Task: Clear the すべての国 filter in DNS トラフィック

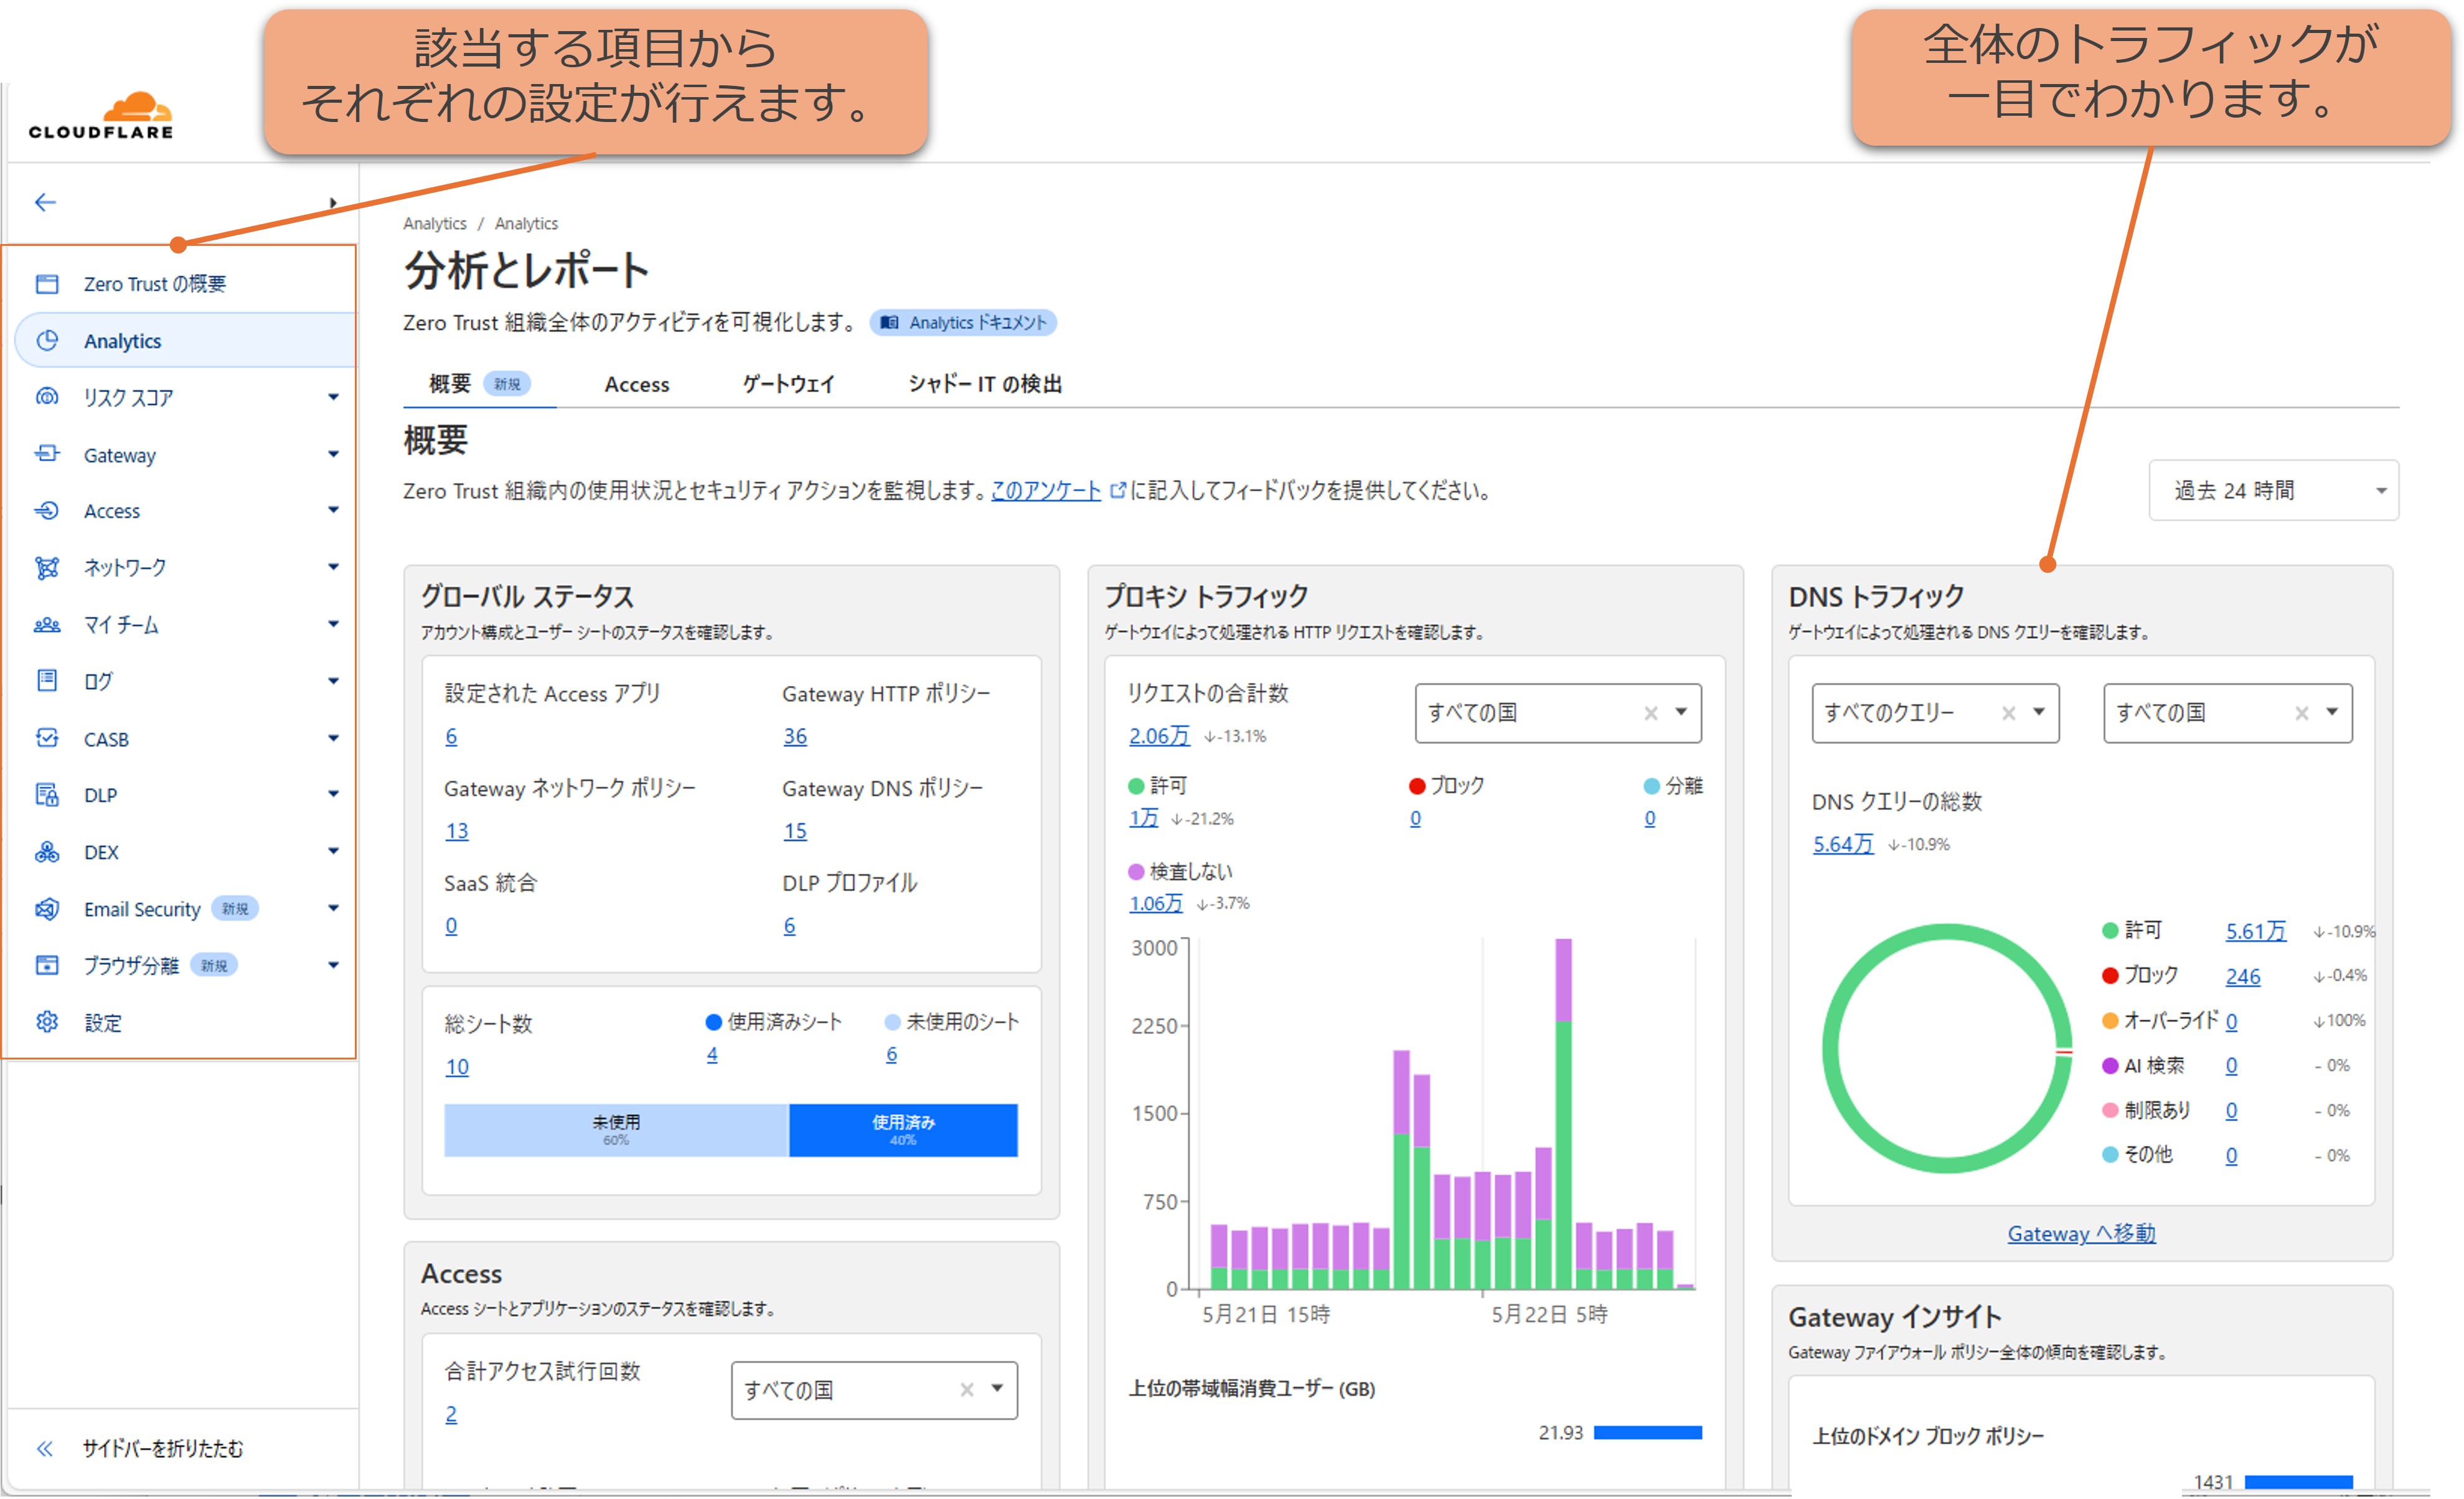Action: [2302, 713]
